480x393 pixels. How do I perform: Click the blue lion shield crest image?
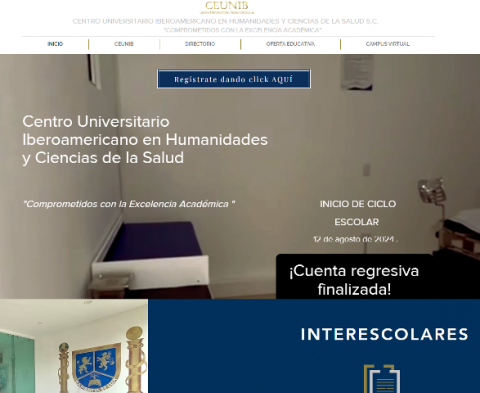pos(97,363)
